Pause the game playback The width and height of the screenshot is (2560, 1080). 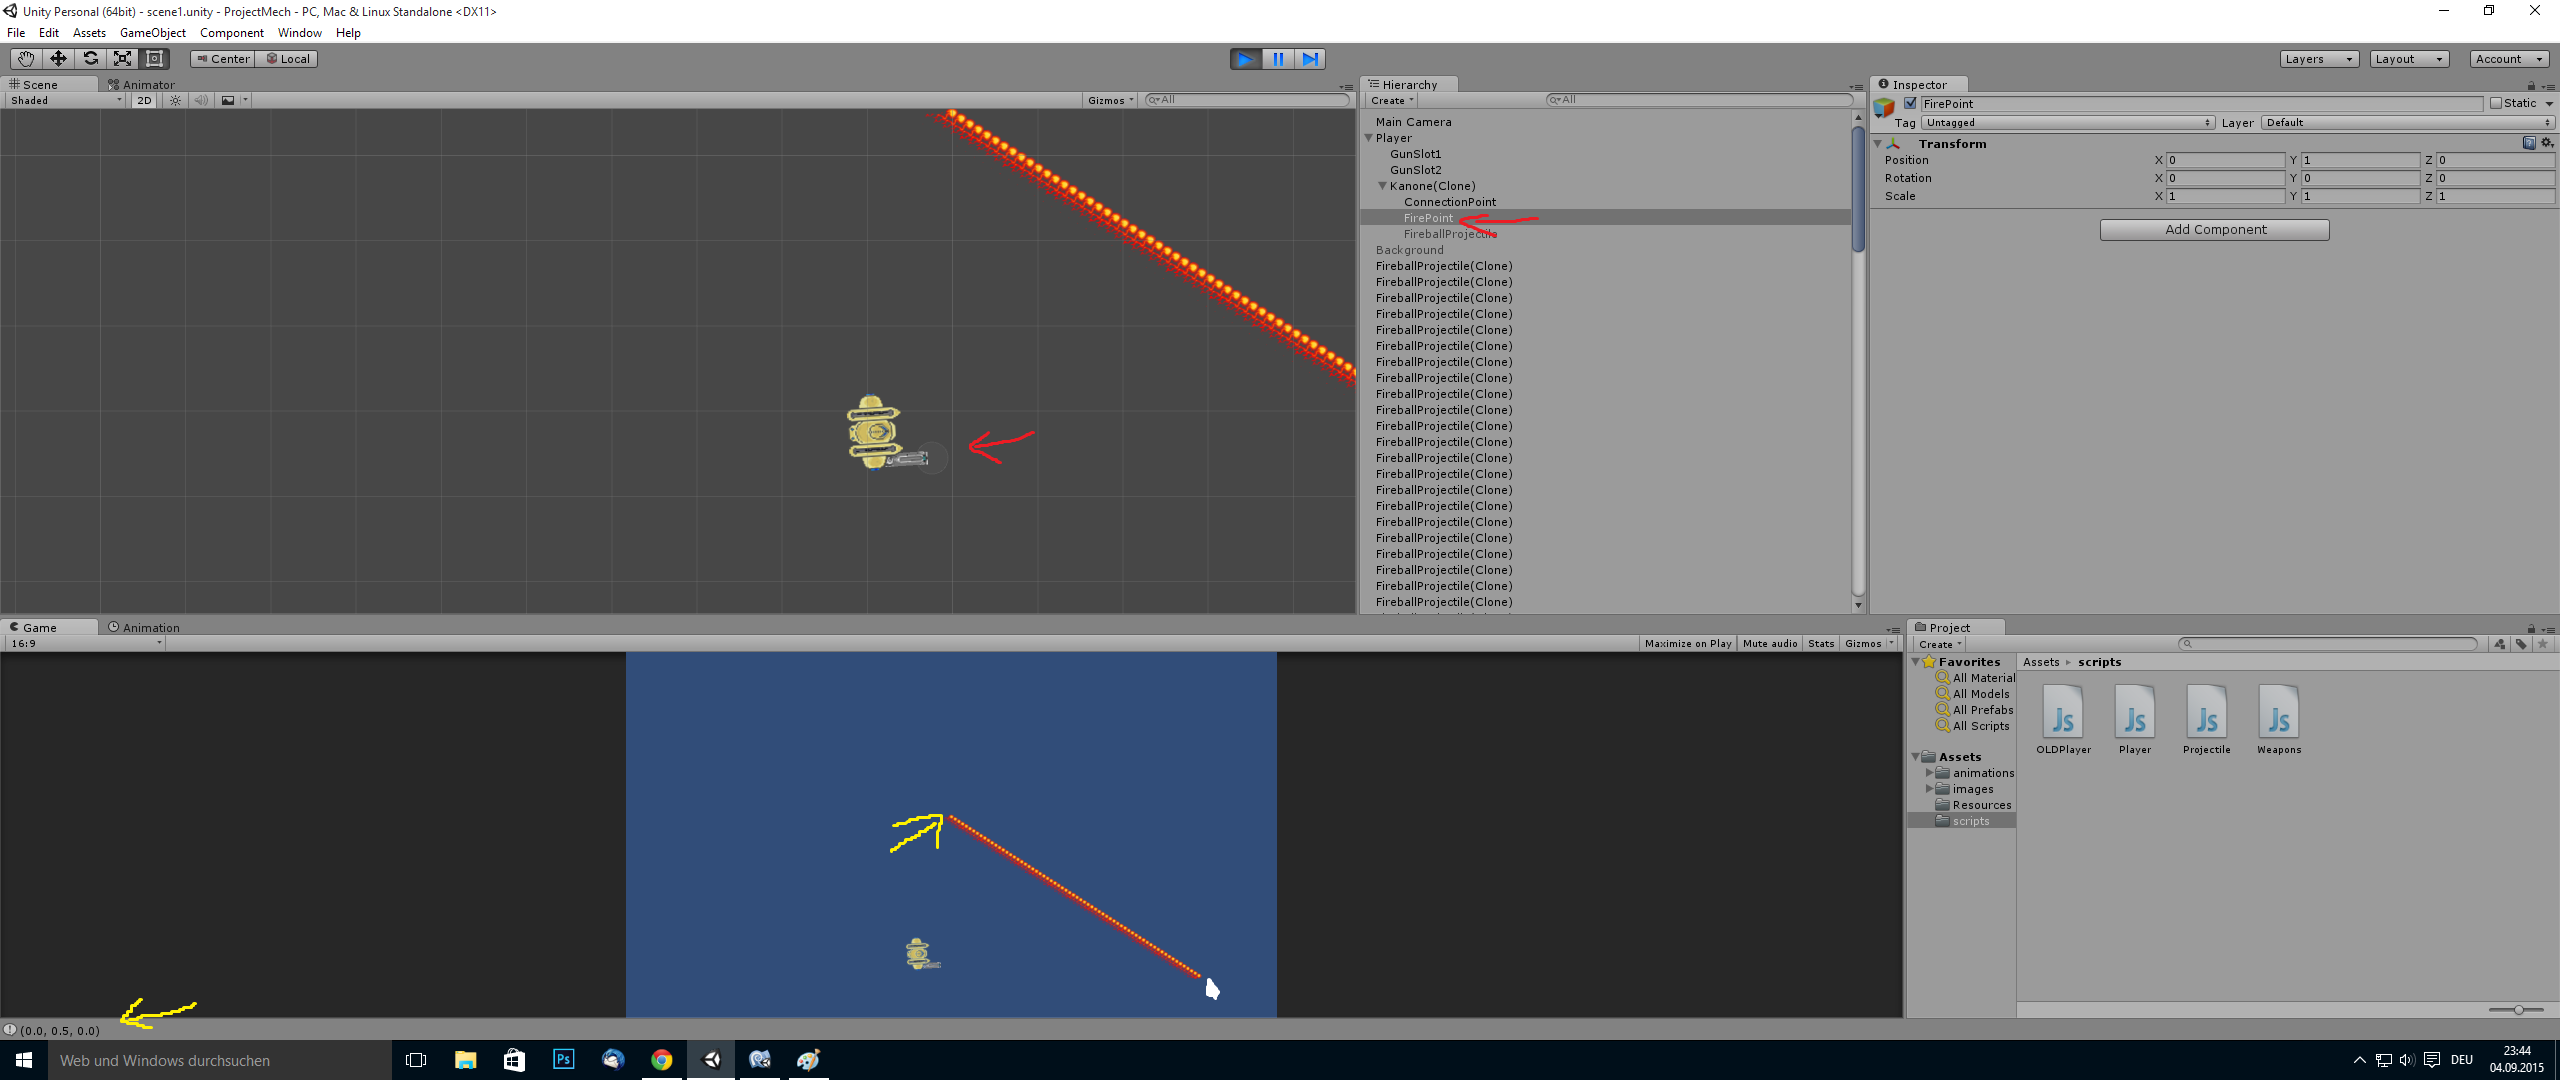click(1278, 59)
